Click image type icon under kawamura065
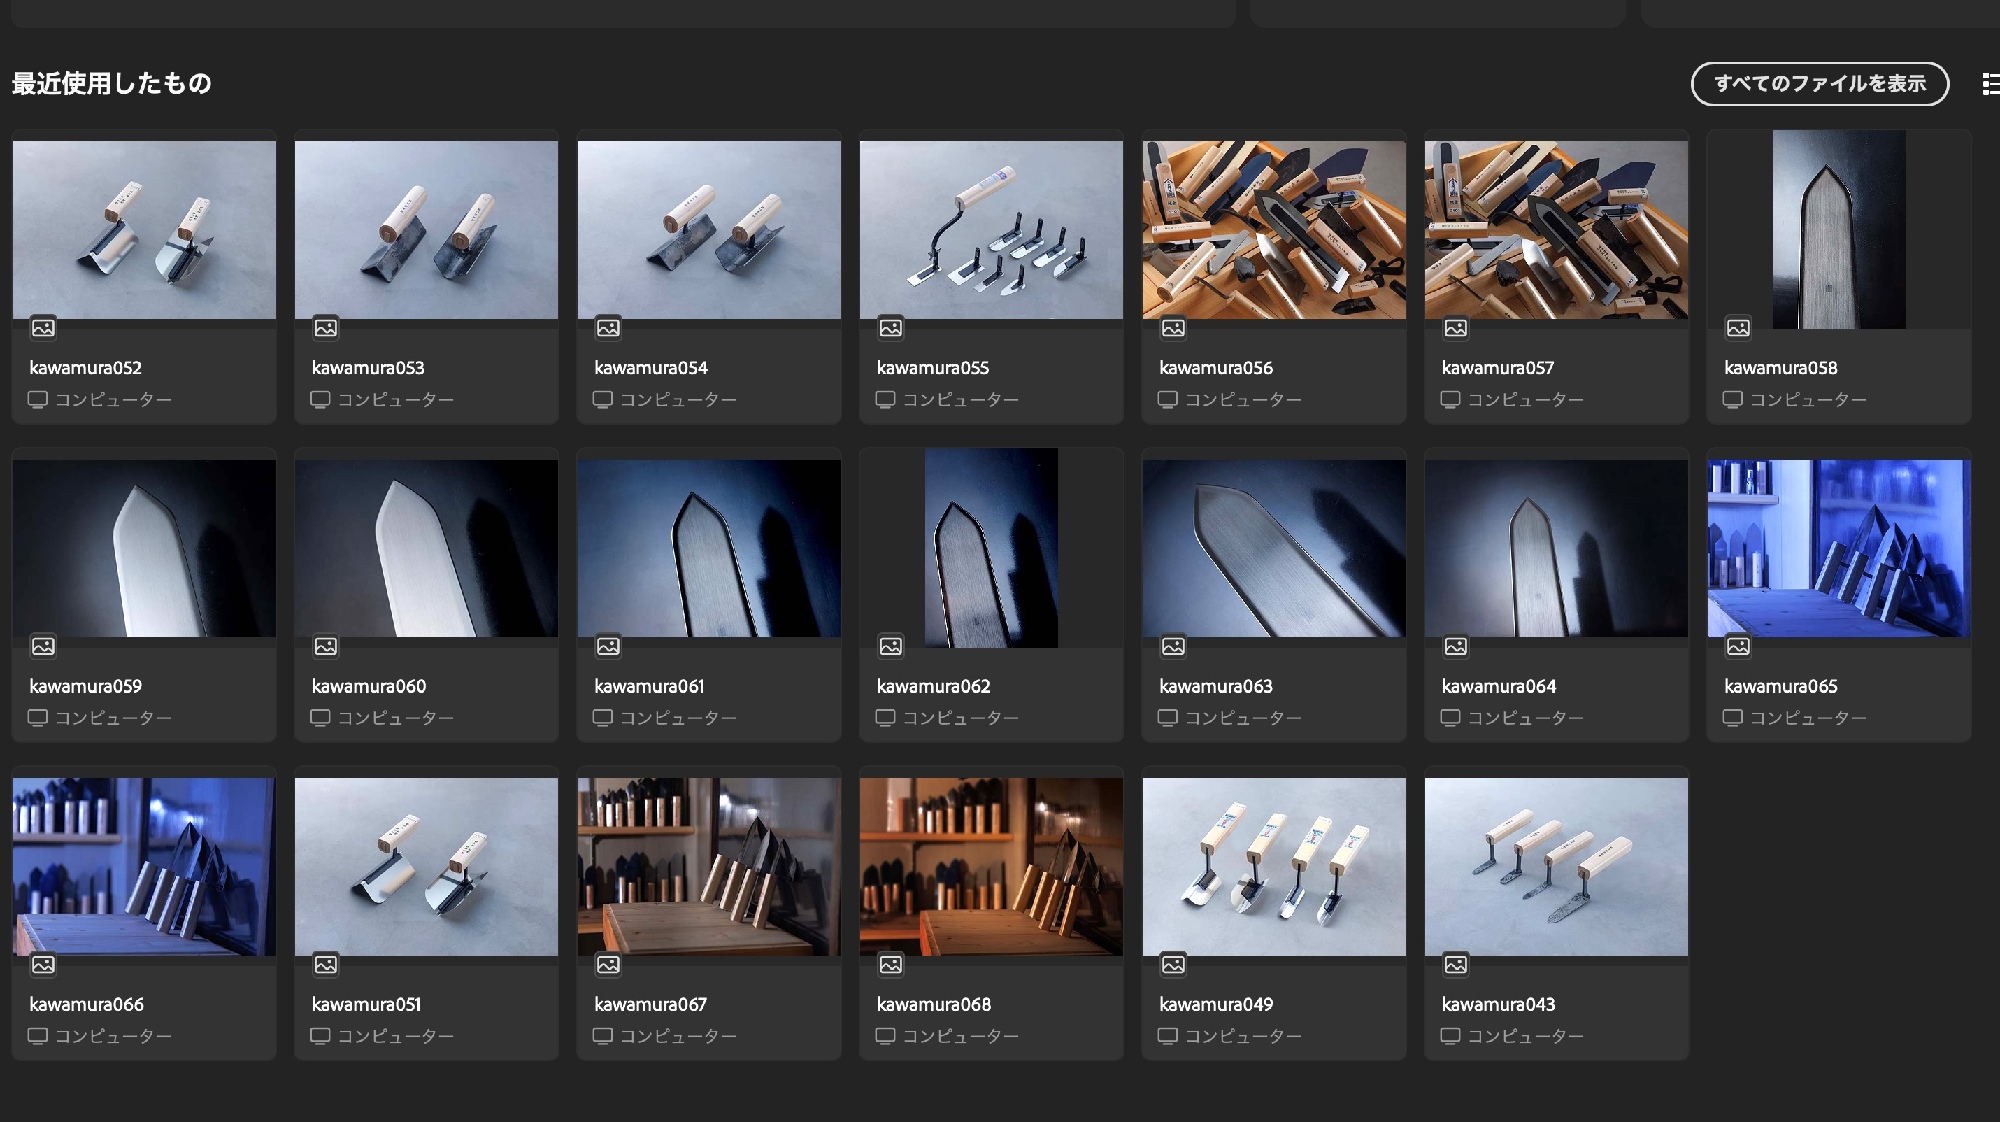The image size is (2000, 1122). point(1738,646)
